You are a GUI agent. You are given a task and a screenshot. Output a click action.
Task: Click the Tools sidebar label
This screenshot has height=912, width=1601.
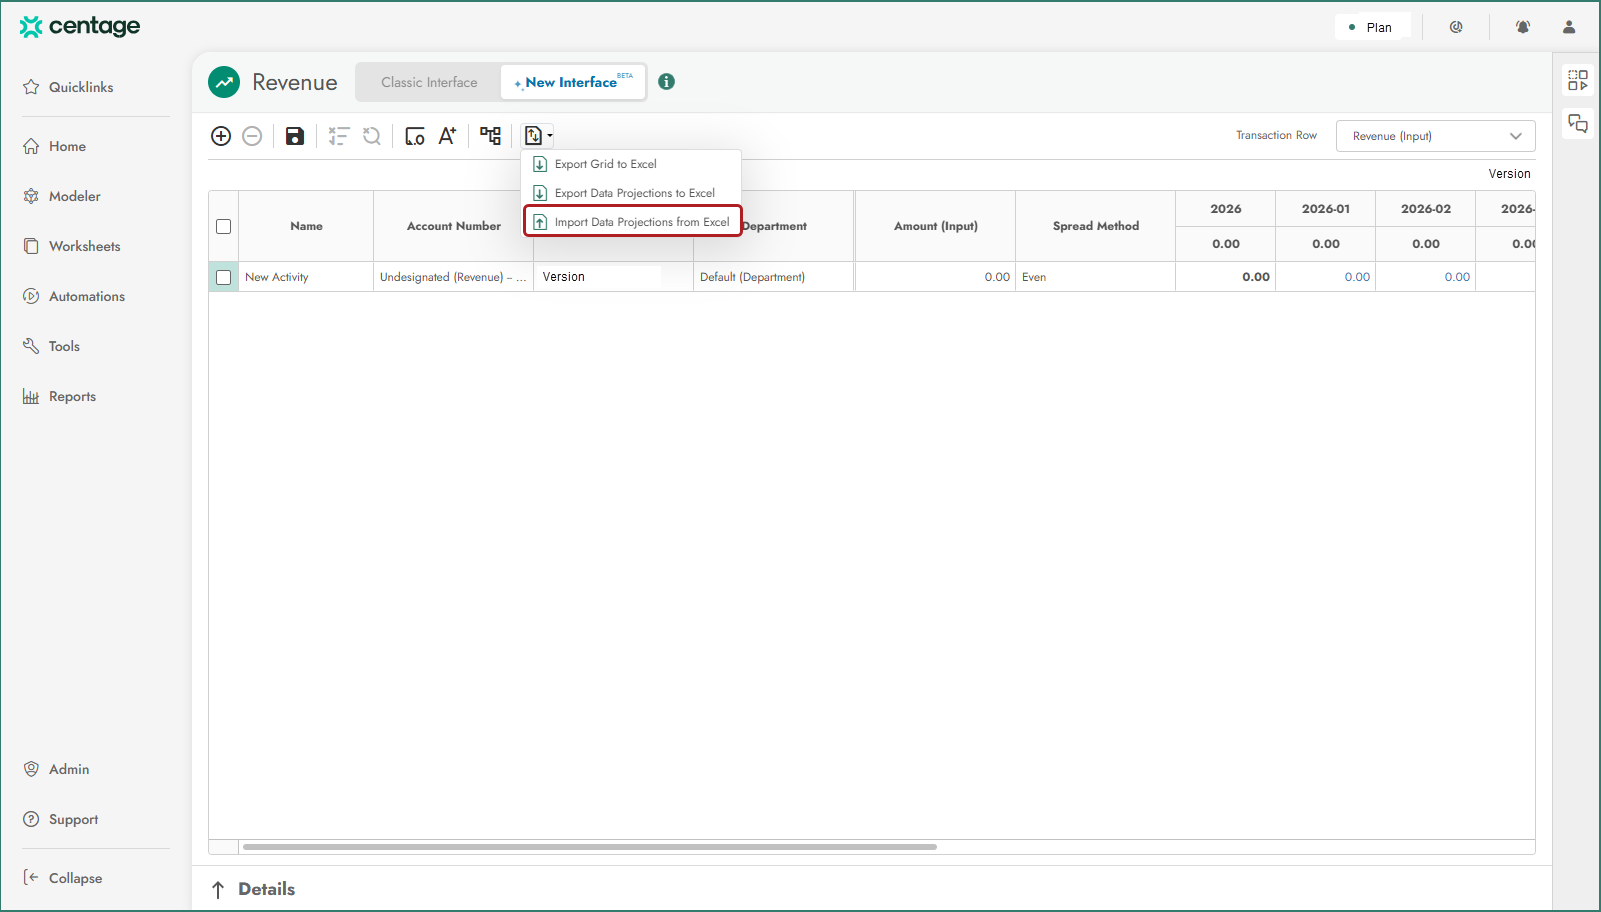click(x=64, y=346)
